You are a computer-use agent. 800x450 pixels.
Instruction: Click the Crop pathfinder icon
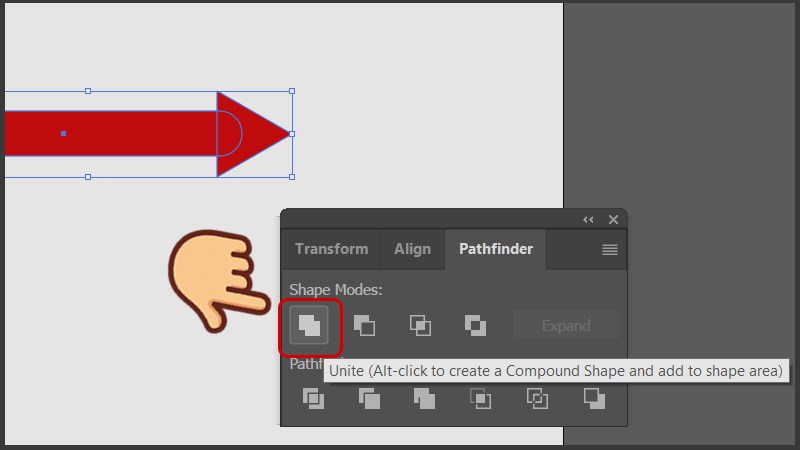[481, 398]
